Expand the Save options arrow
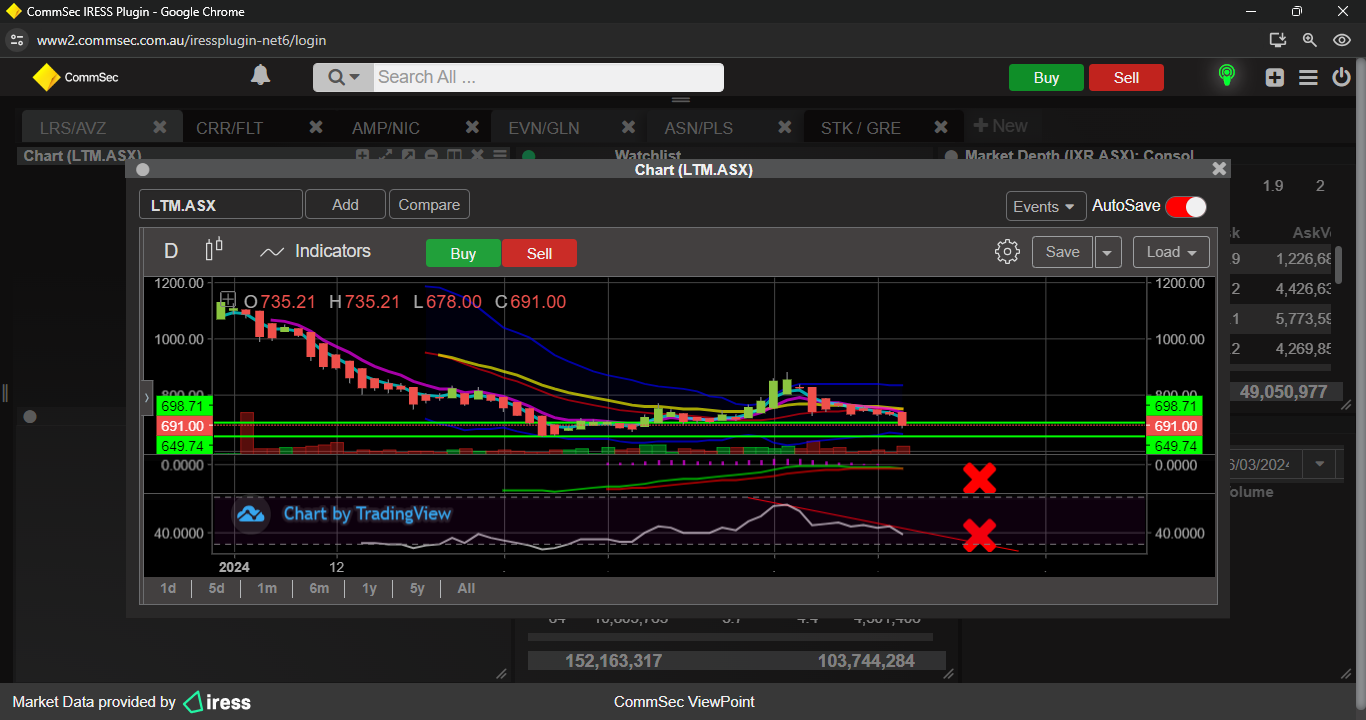Image resolution: width=1366 pixels, height=720 pixels. click(1107, 252)
